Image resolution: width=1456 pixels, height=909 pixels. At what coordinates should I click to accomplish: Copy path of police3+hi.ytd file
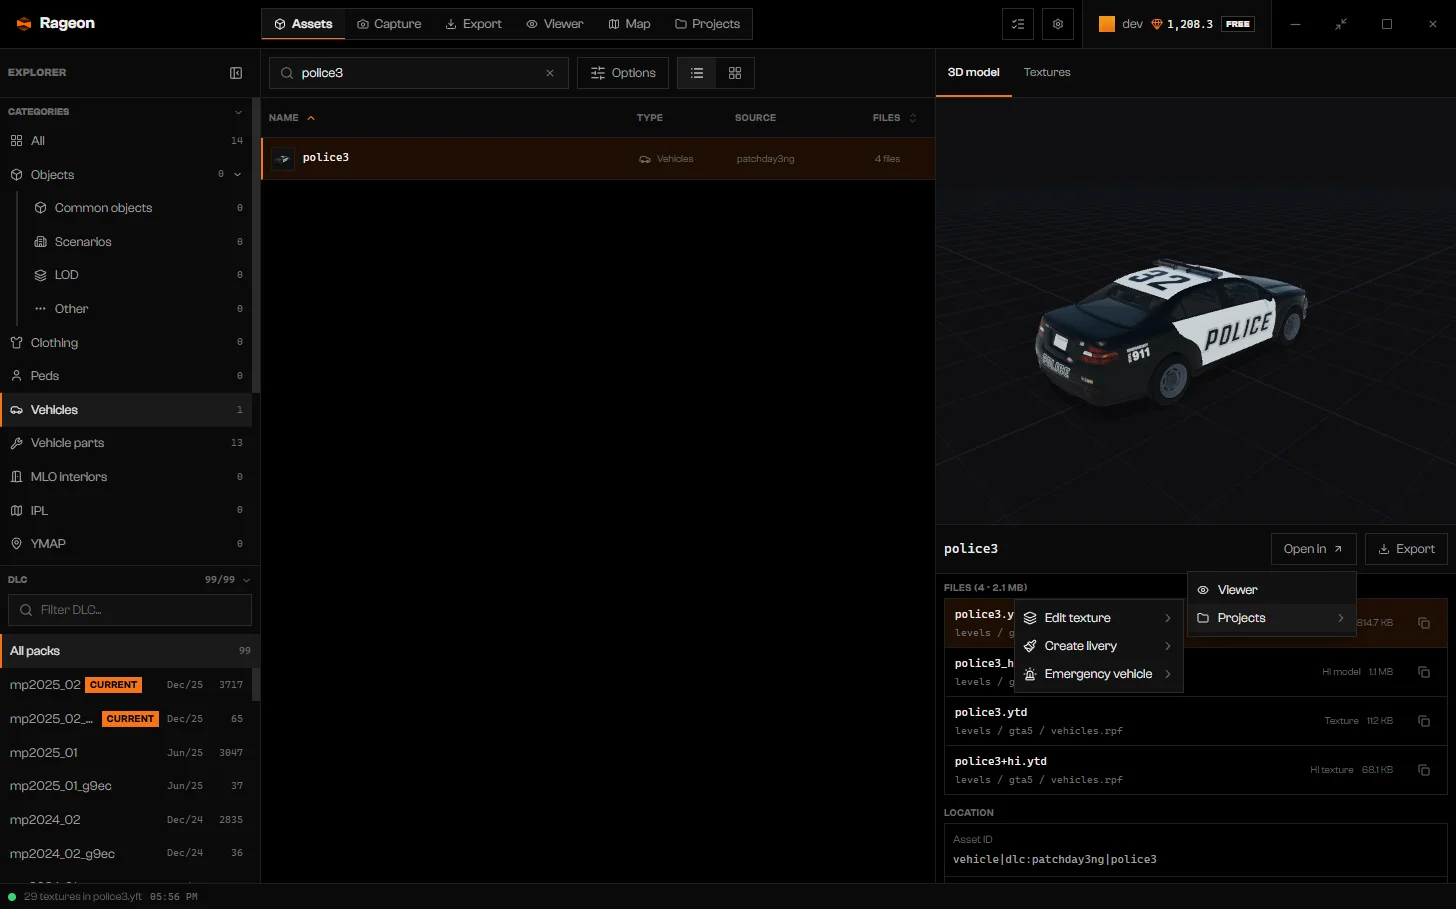coord(1424,770)
